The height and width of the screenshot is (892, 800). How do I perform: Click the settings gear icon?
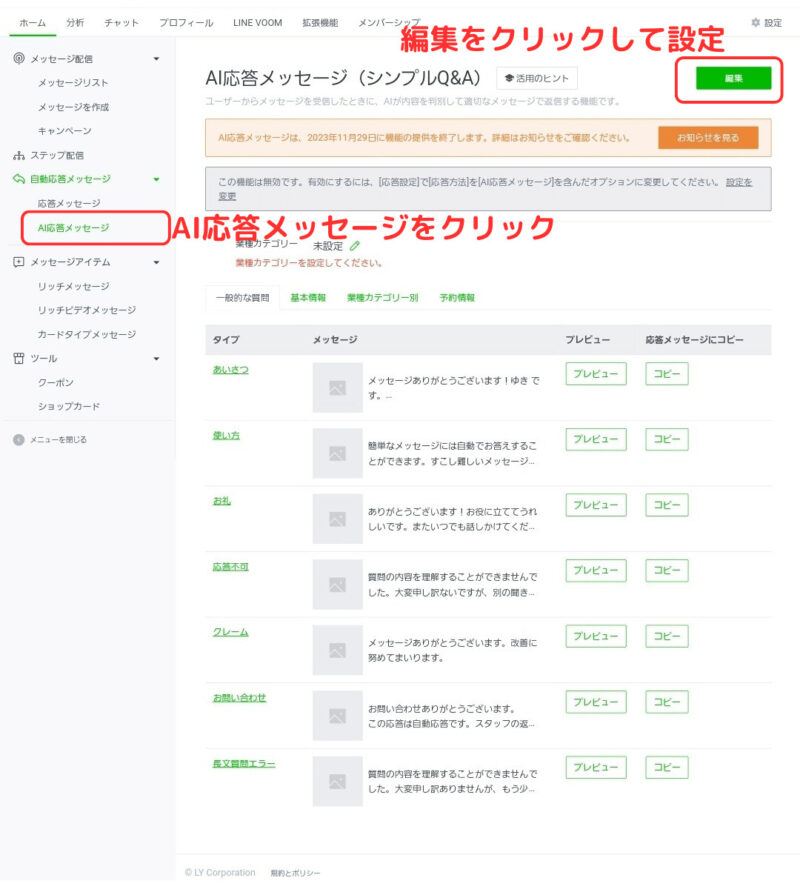(x=756, y=22)
